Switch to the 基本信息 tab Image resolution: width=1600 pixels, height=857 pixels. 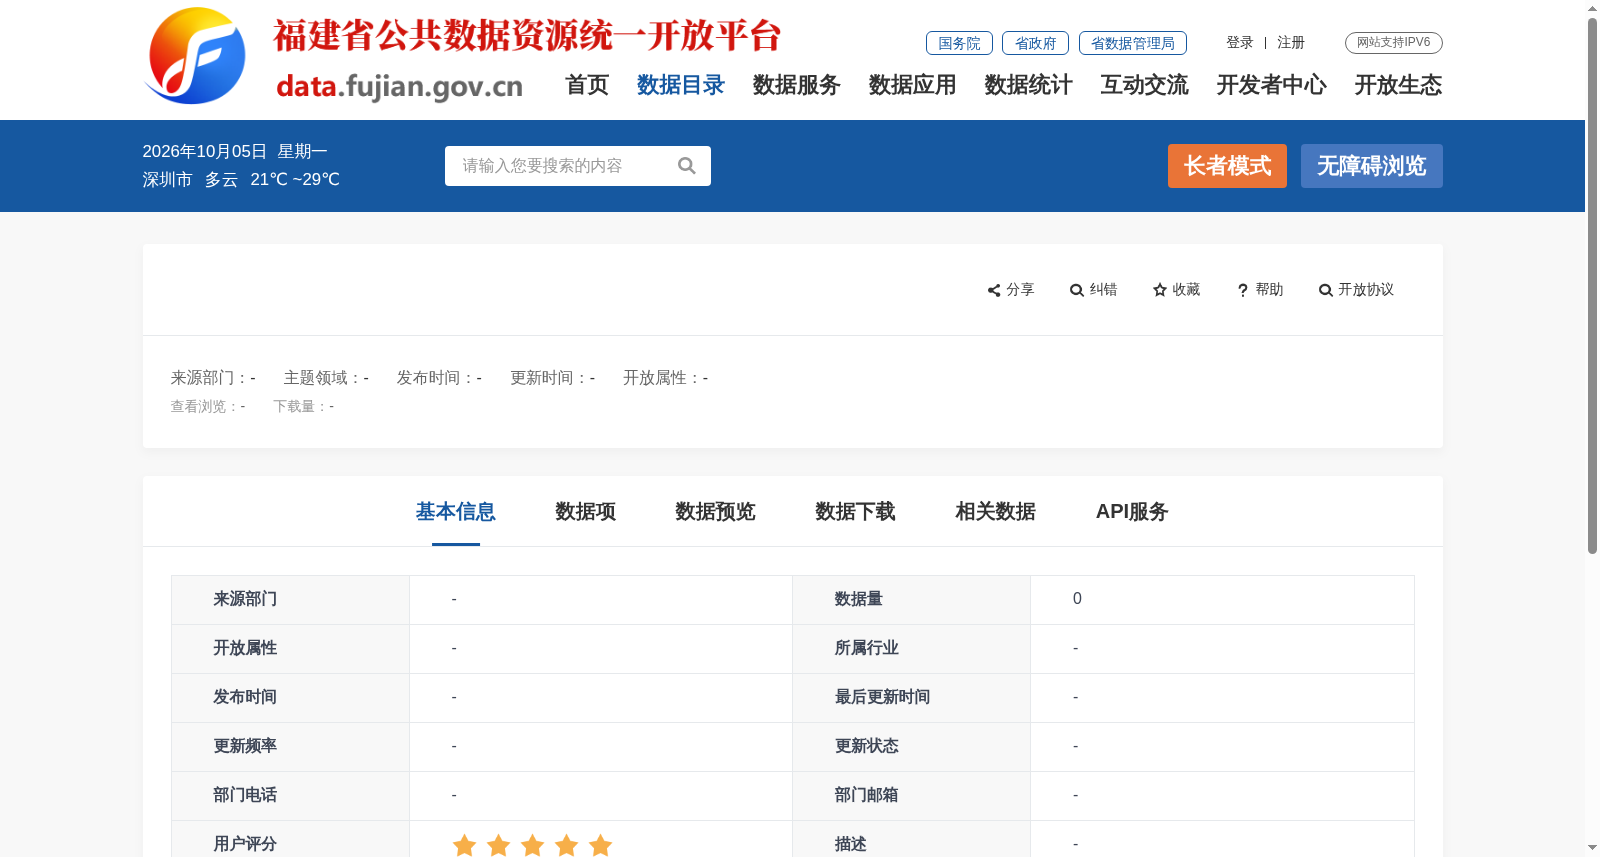click(456, 512)
